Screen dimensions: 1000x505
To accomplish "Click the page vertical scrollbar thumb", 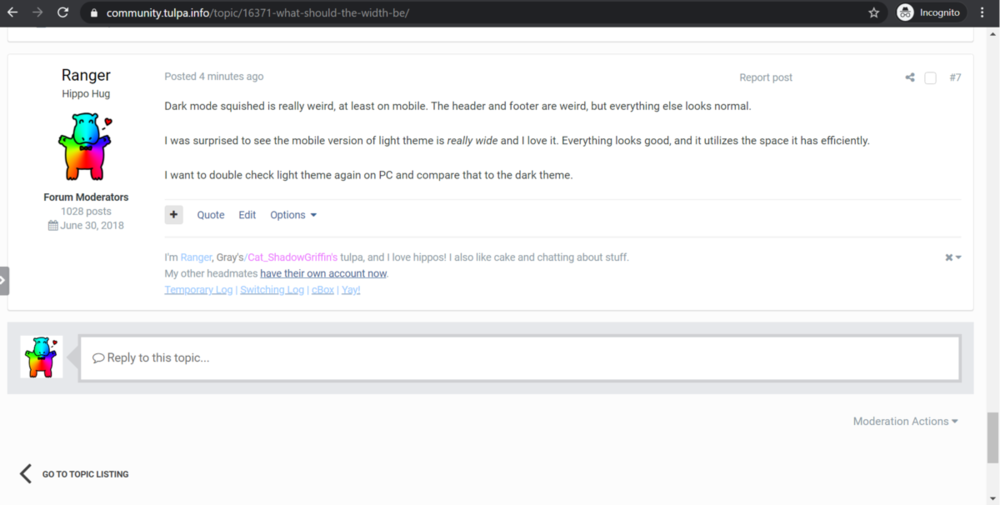I will pyautogui.click(x=992, y=437).
